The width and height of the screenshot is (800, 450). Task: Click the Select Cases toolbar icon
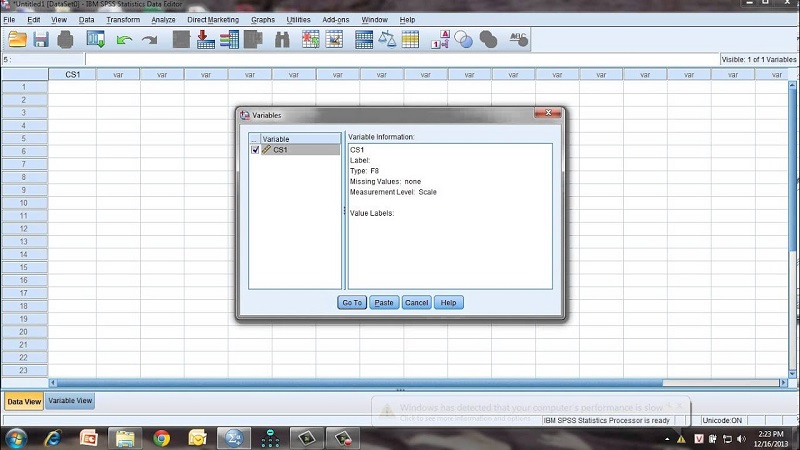tap(410, 39)
